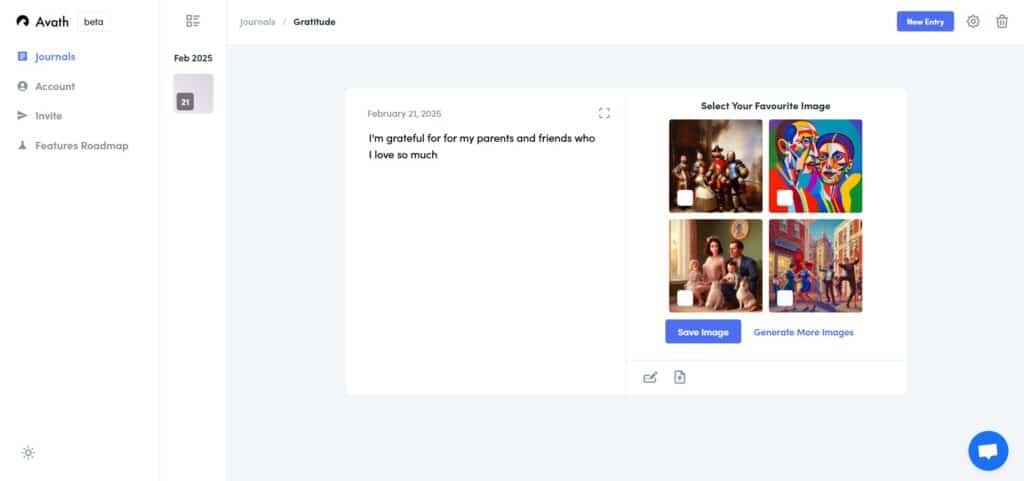Click the Feb 2025 month label
The image size is (1024, 481).
pyautogui.click(x=193, y=58)
